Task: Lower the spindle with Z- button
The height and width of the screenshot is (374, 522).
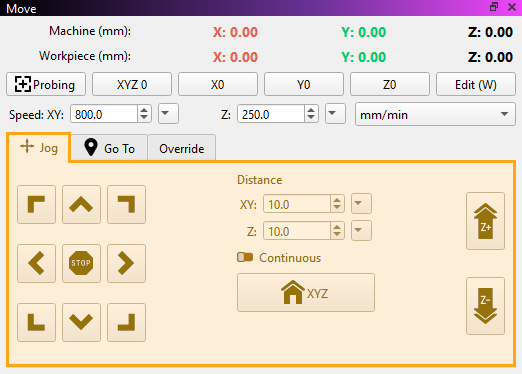Action: (x=485, y=306)
